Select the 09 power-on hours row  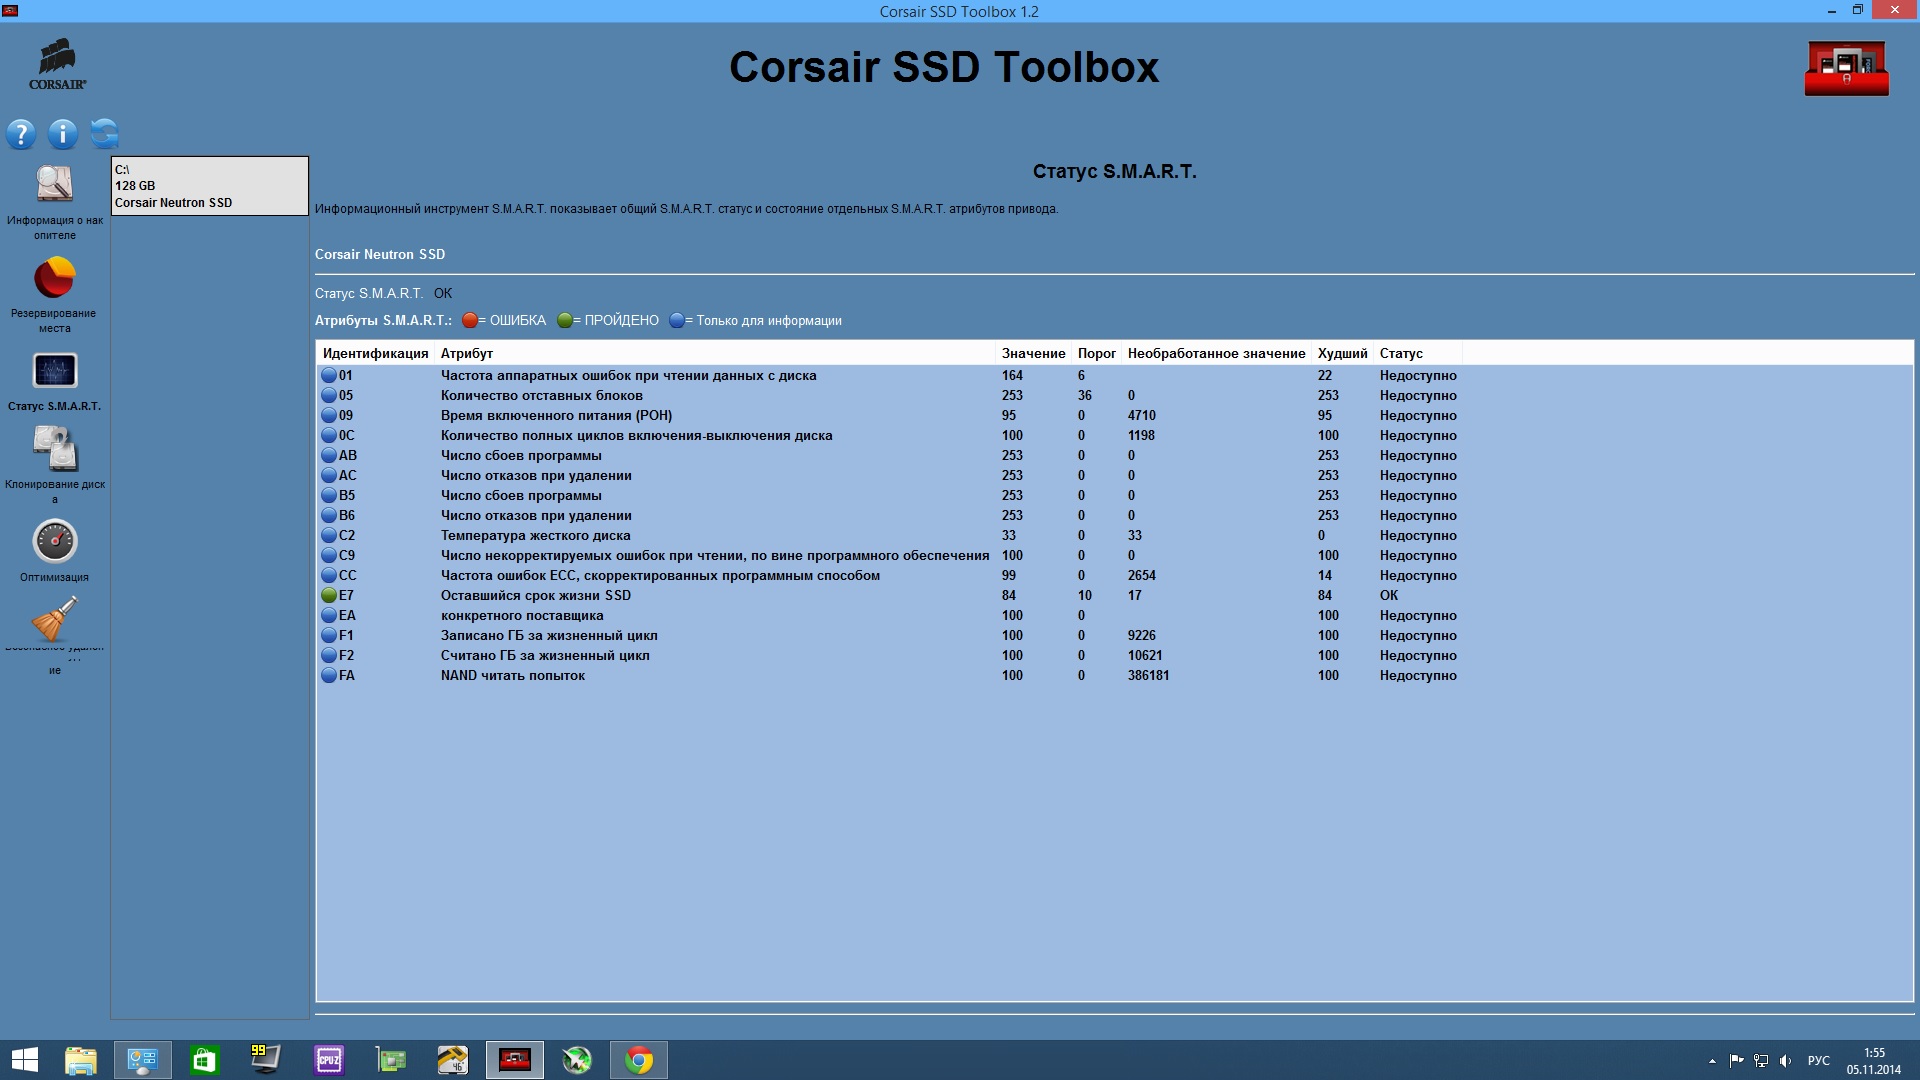click(556, 415)
